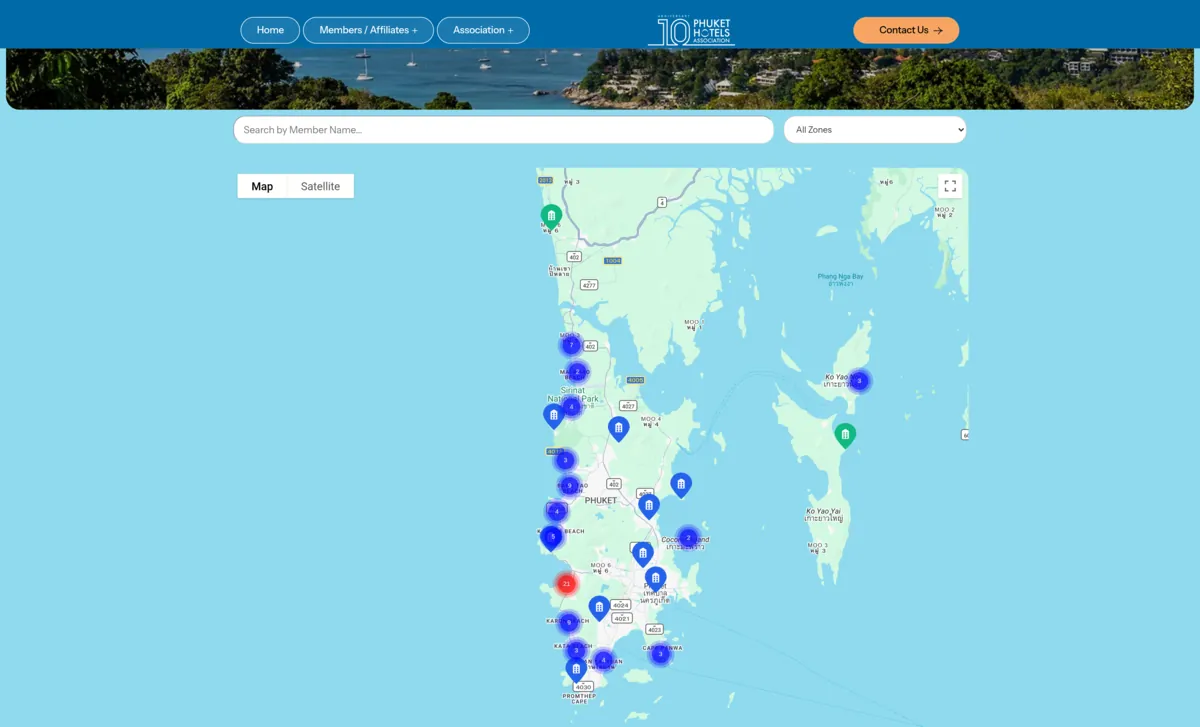The width and height of the screenshot is (1200, 727).
Task: Click the Phuket Hotels Association logo
Action: [691, 30]
